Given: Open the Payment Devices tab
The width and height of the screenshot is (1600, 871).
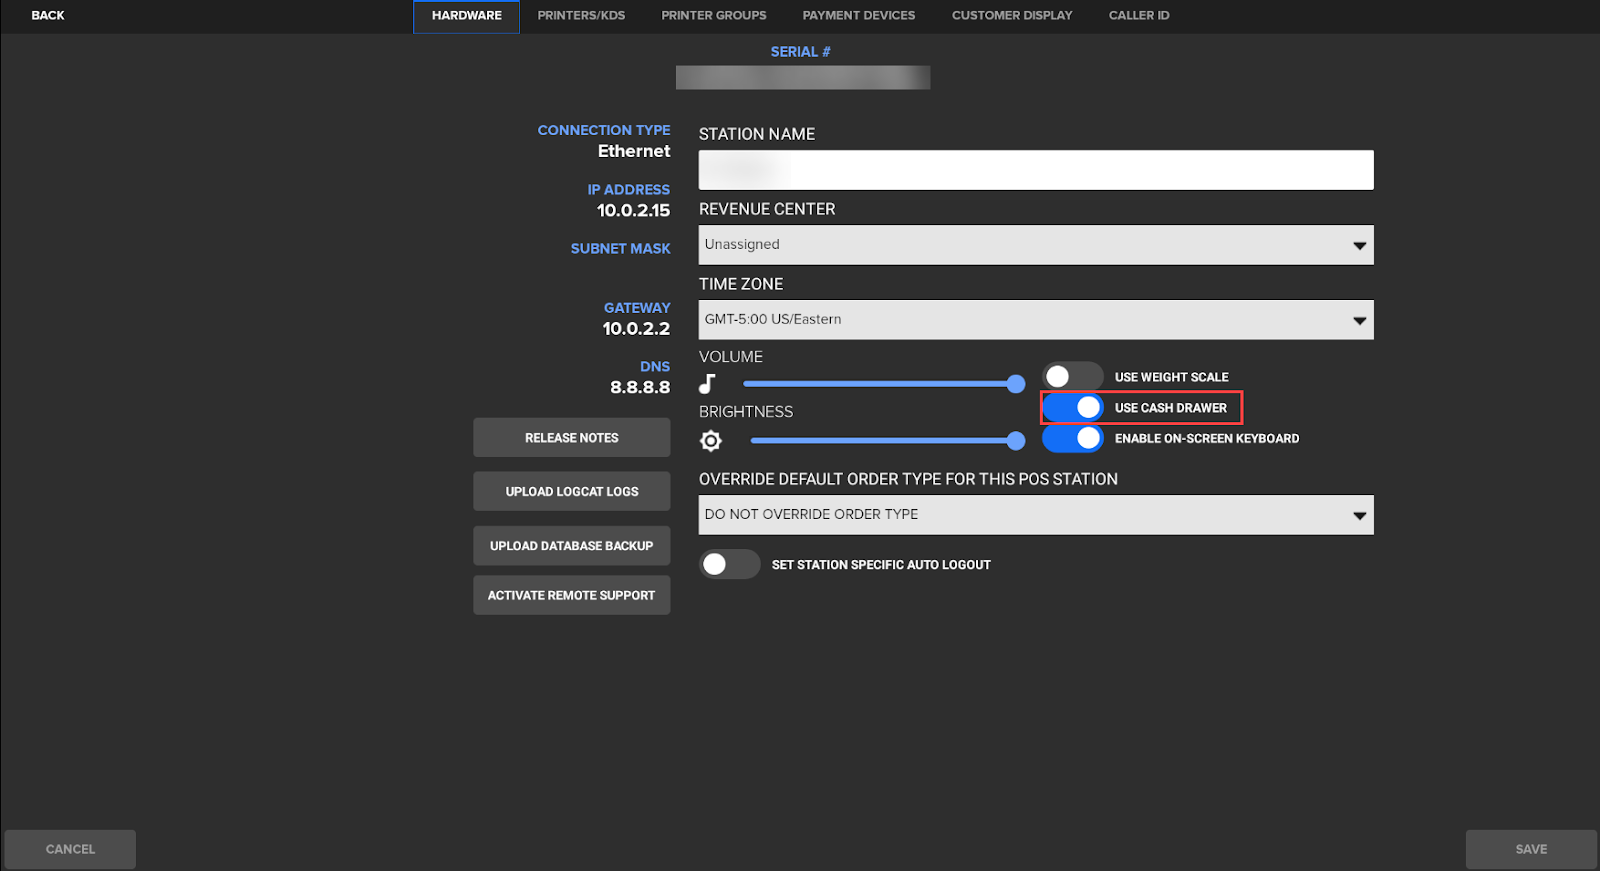Looking at the screenshot, I should point(858,16).
